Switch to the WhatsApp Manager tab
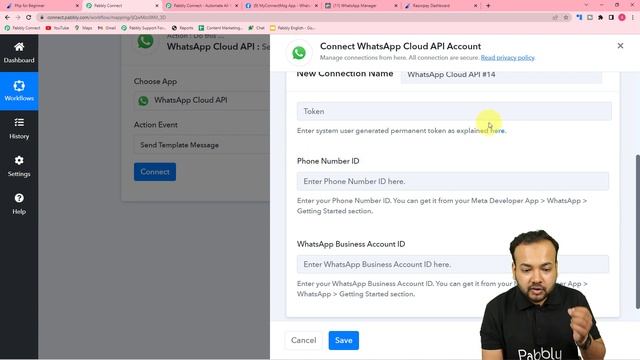Image resolution: width=640 pixels, height=360 pixels. 361,6
